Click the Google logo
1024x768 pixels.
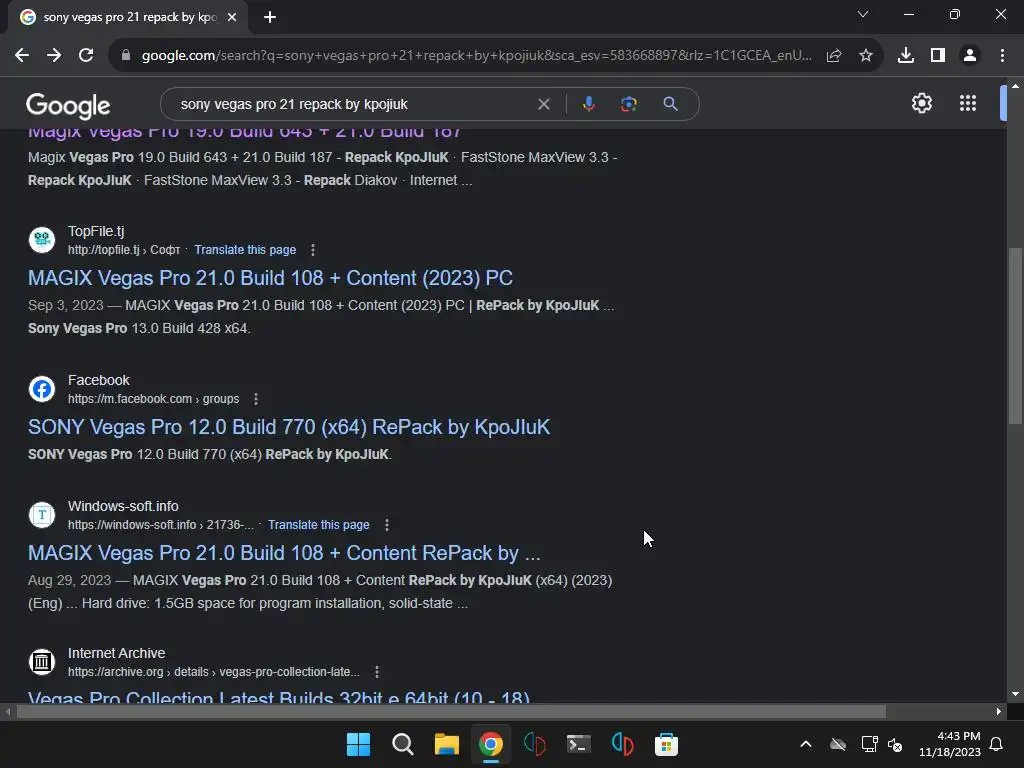click(68, 105)
